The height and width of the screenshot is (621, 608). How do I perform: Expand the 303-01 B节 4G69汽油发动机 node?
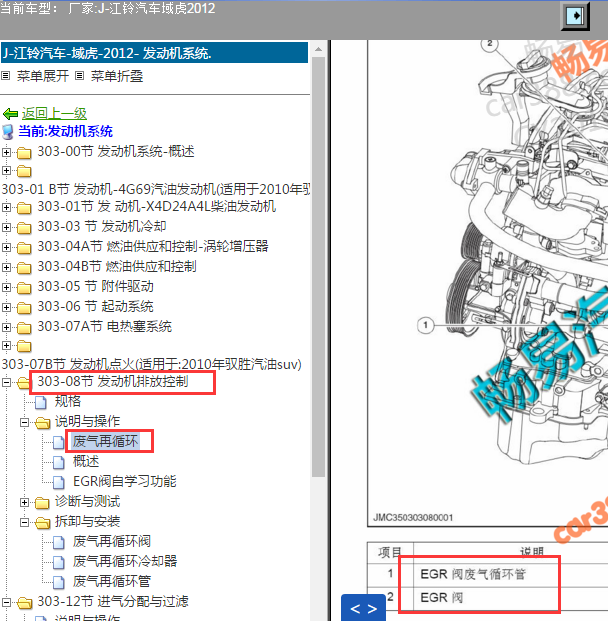6,171
